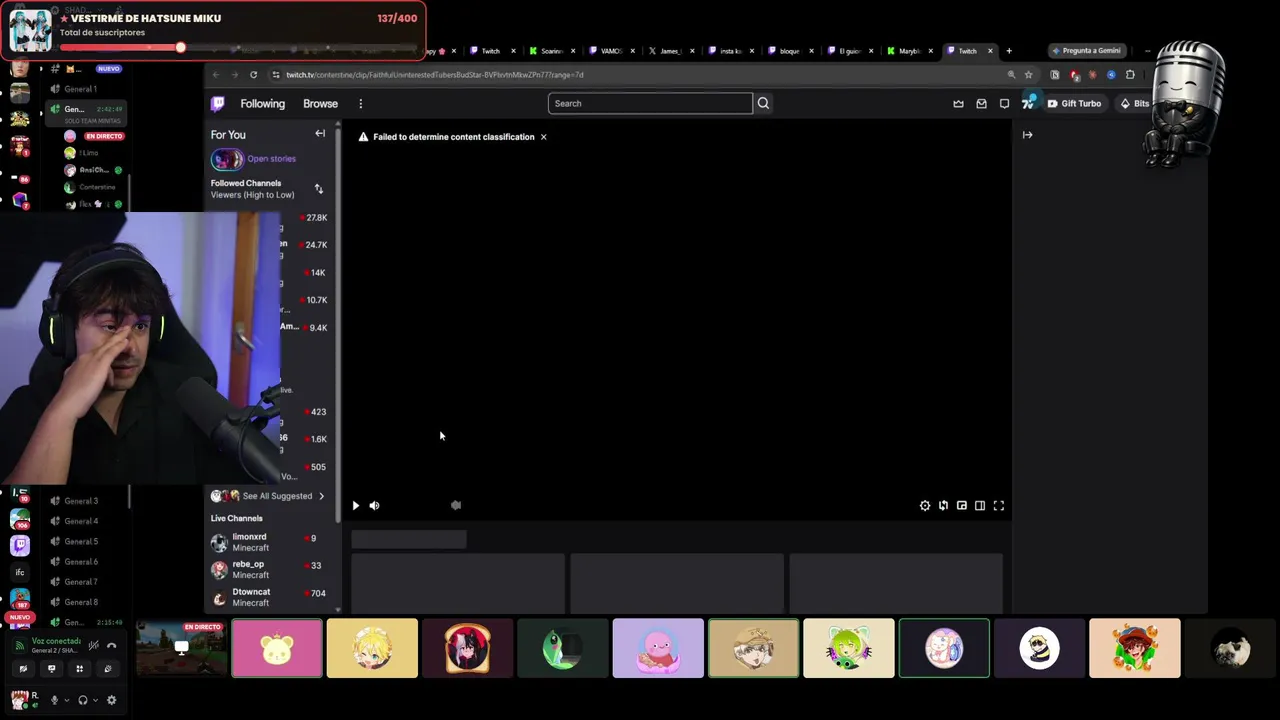1280x720 pixels.
Task: Open Discord activities launcher icon
Action: pos(80,669)
